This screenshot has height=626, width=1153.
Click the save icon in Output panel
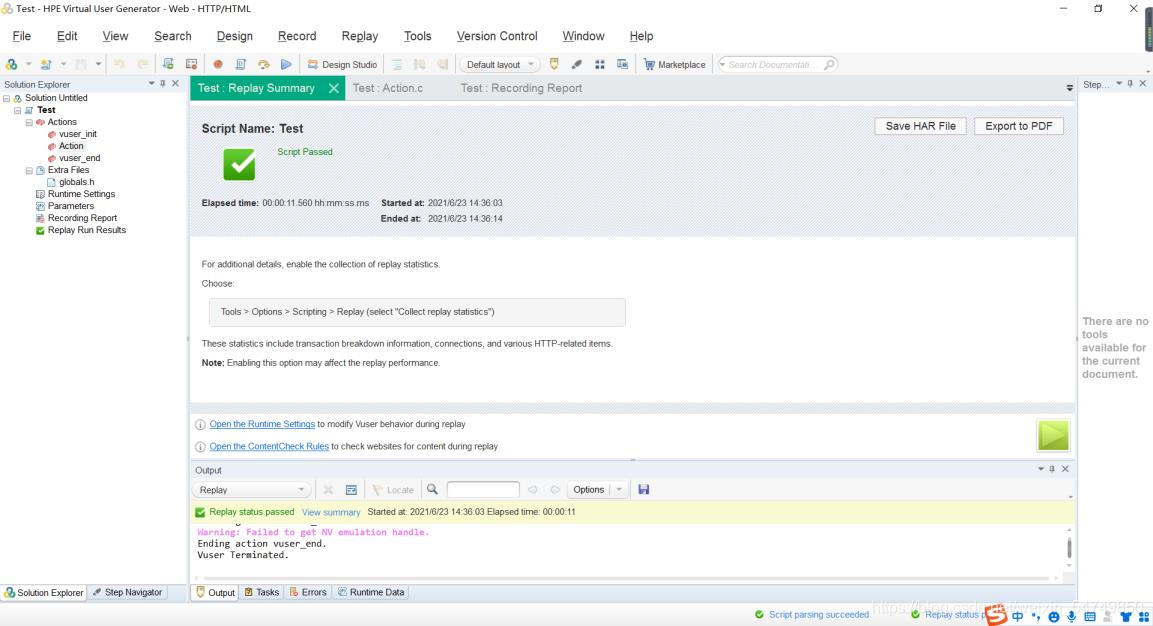point(643,490)
